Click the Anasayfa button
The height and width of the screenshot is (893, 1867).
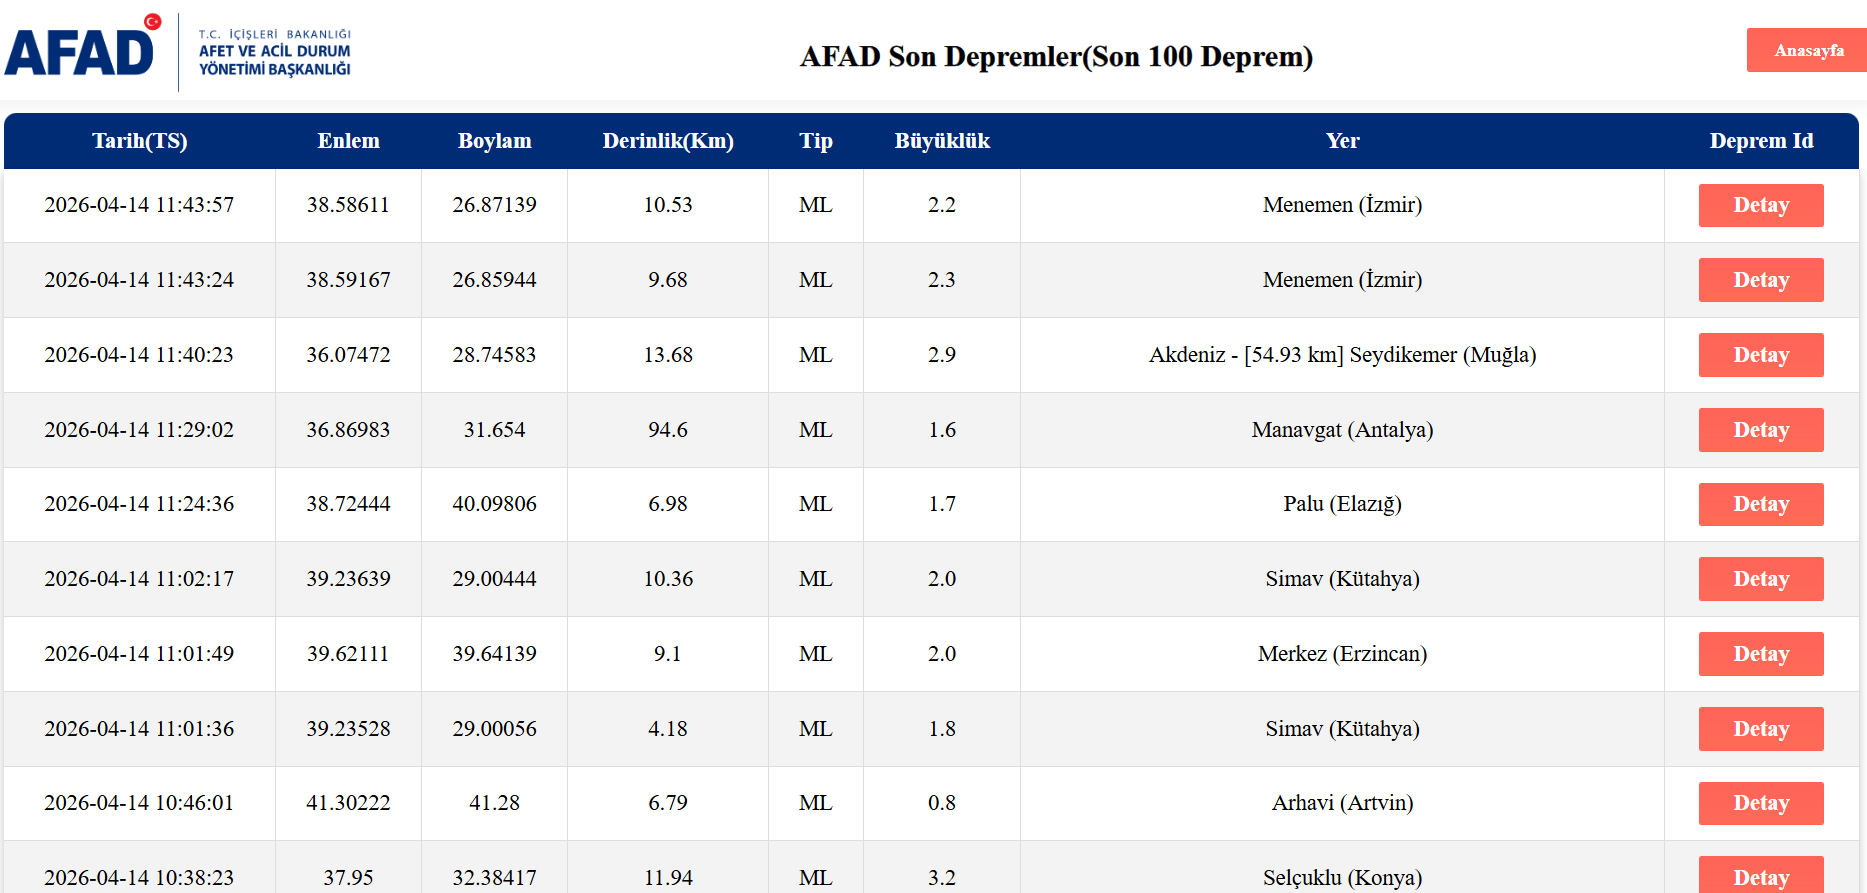[1808, 50]
